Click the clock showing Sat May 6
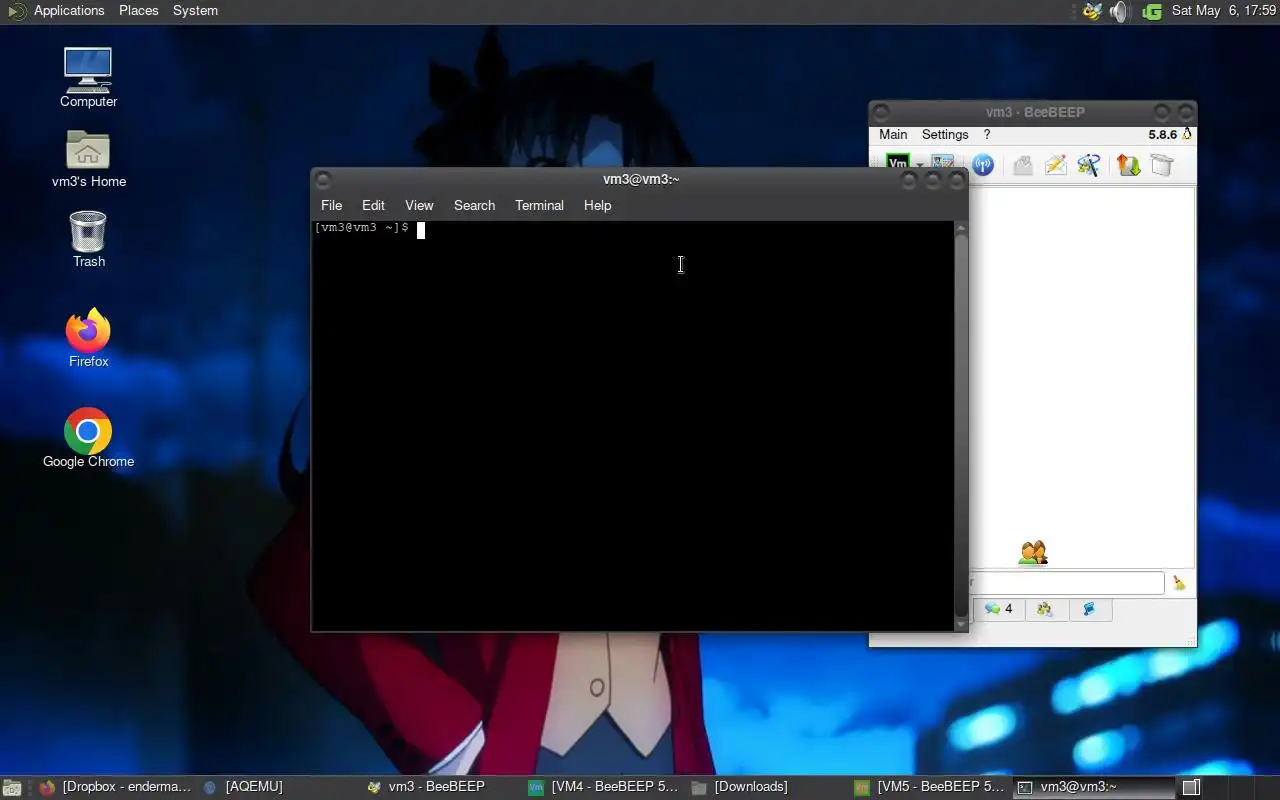1280x800 pixels. (x=1223, y=11)
